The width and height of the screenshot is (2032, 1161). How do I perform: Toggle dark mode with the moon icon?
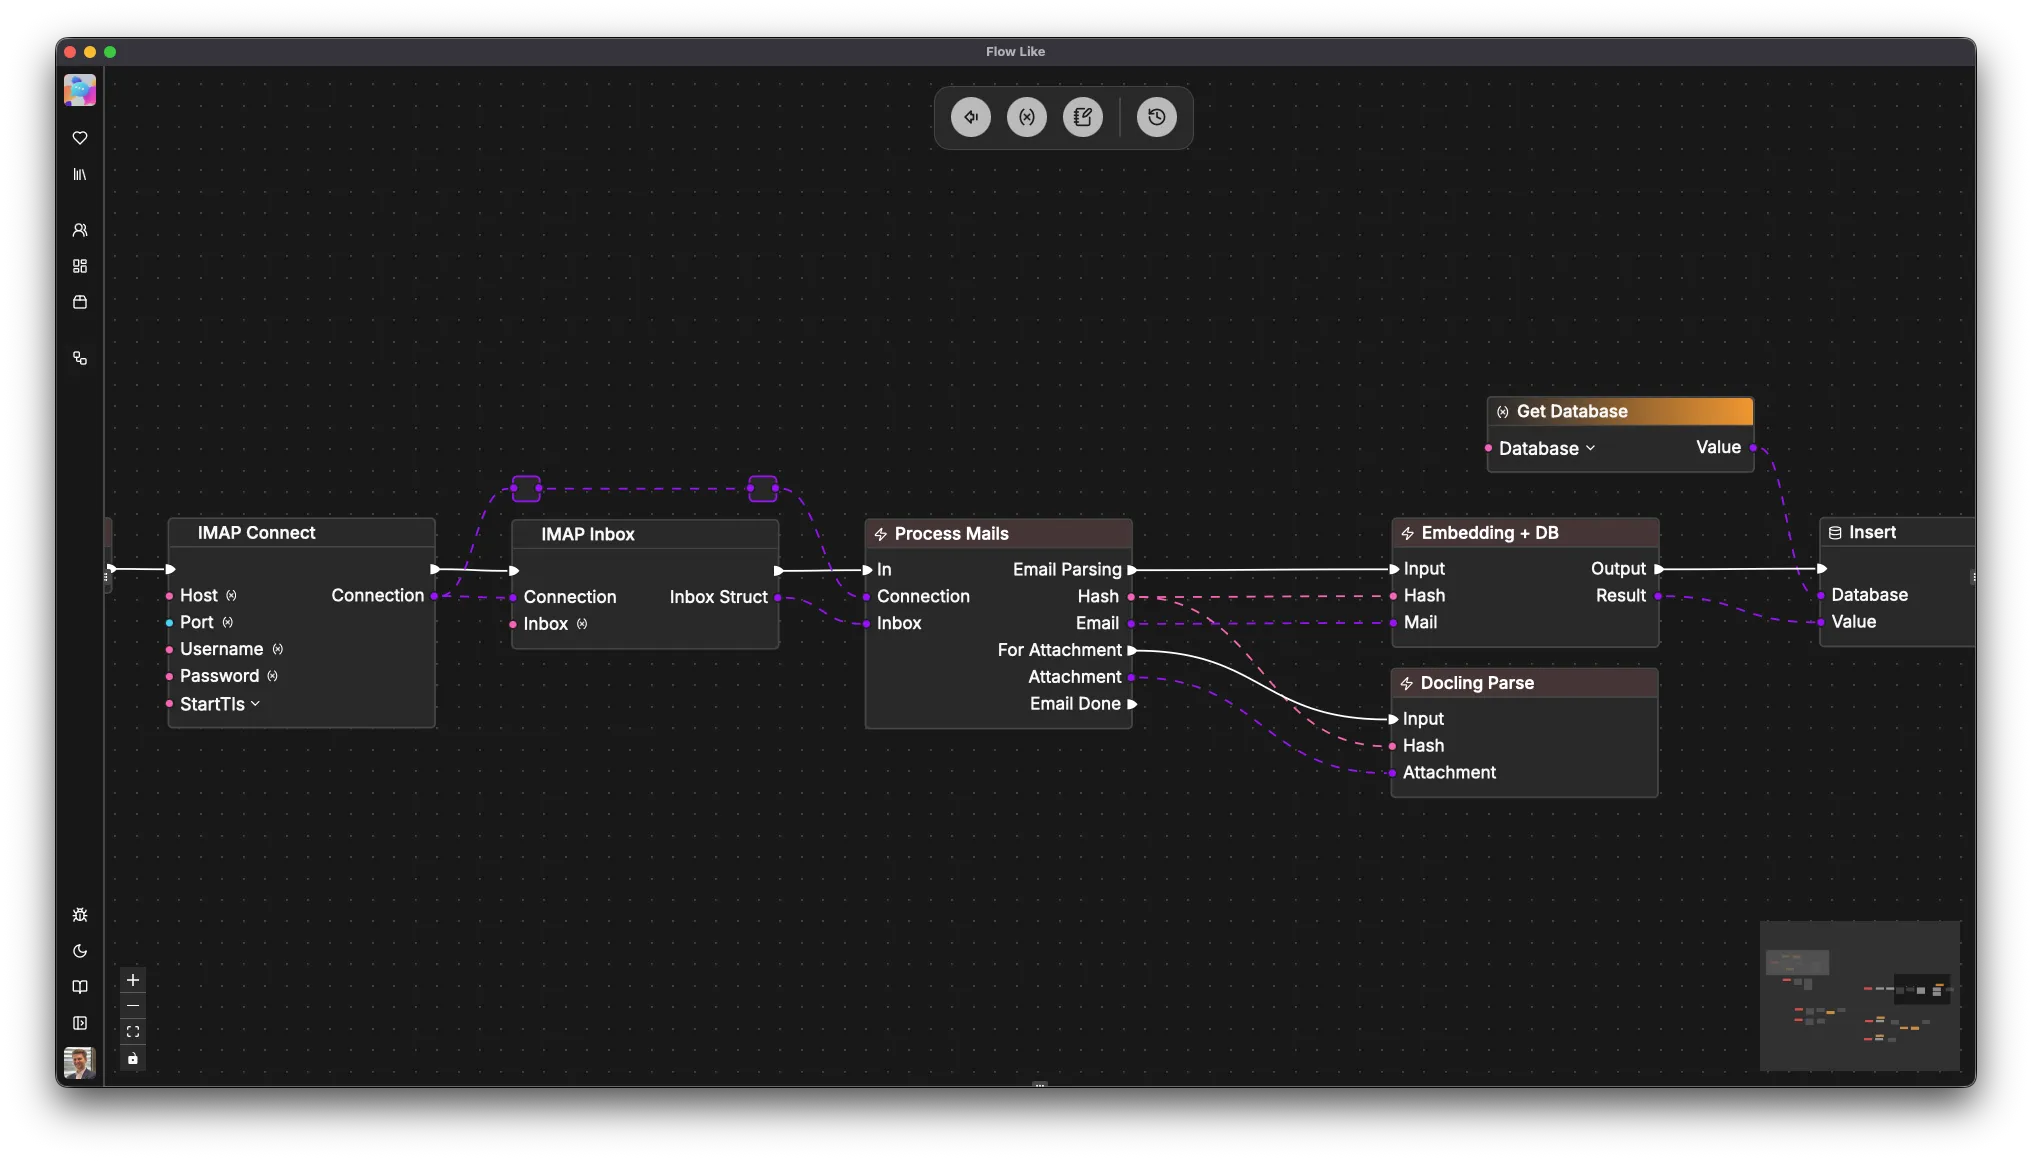pyautogui.click(x=80, y=951)
